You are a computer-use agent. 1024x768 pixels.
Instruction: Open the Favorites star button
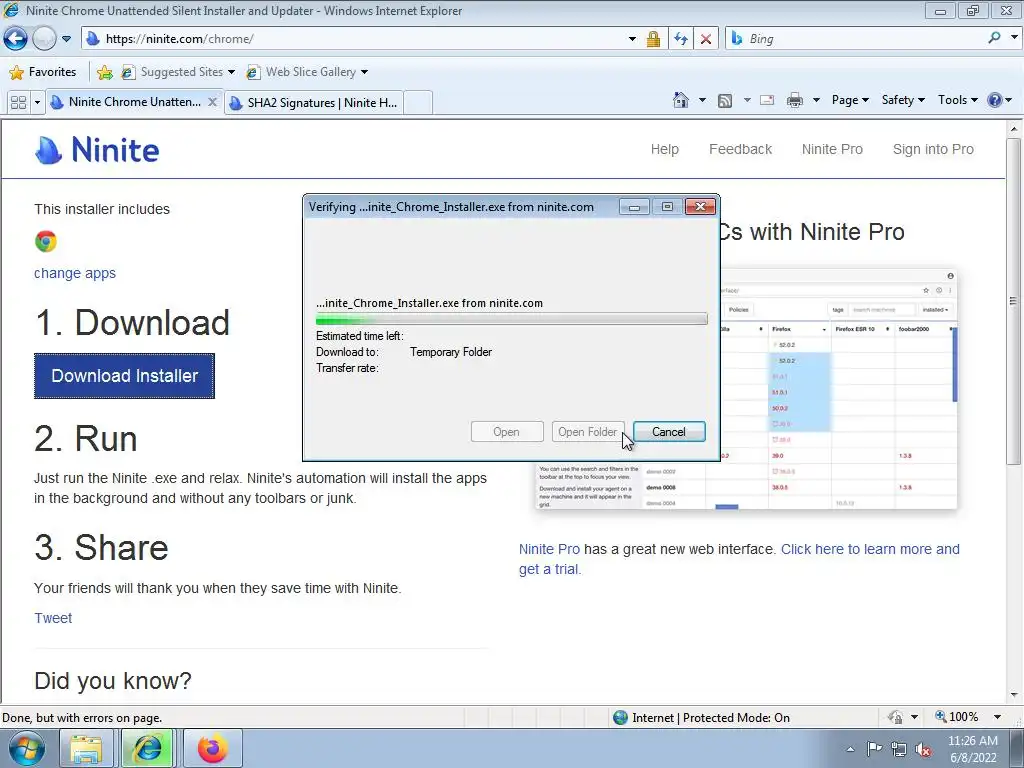pos(43,72)
